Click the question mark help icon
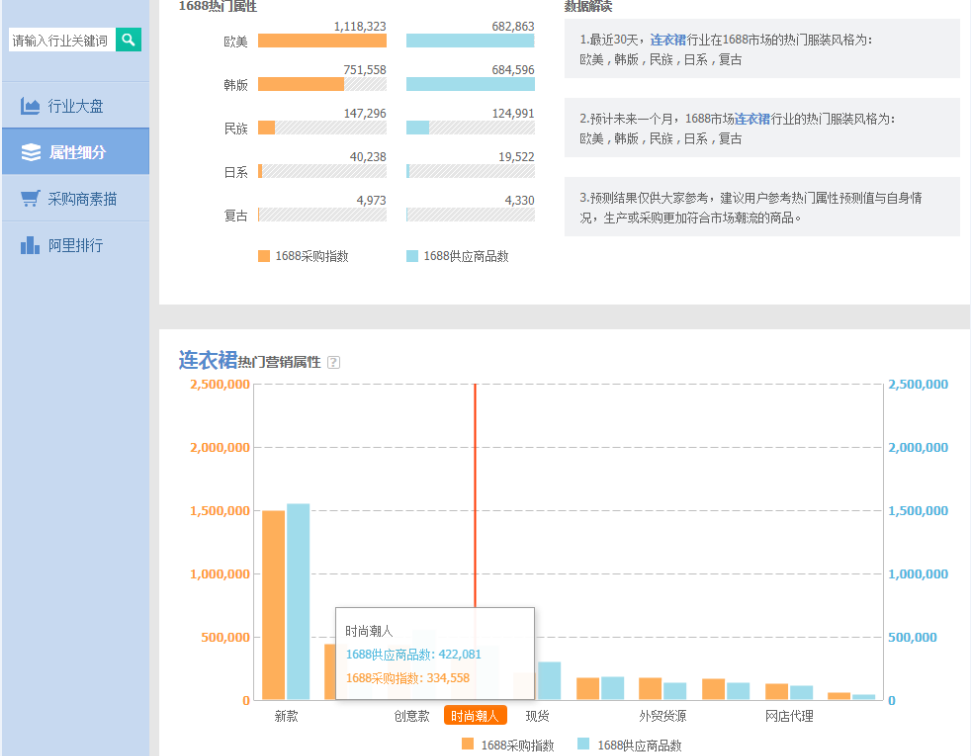Image resolution: width=971 pixels, height=756 pixels. (334, 363)
